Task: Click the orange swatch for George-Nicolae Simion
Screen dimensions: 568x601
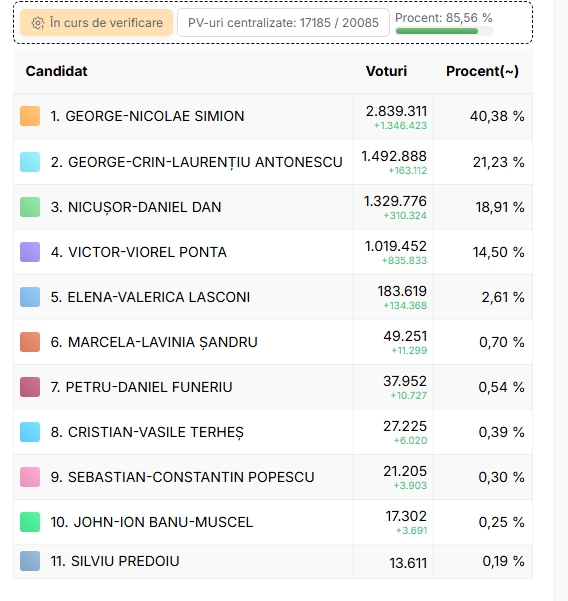Action: pos(30,116)
